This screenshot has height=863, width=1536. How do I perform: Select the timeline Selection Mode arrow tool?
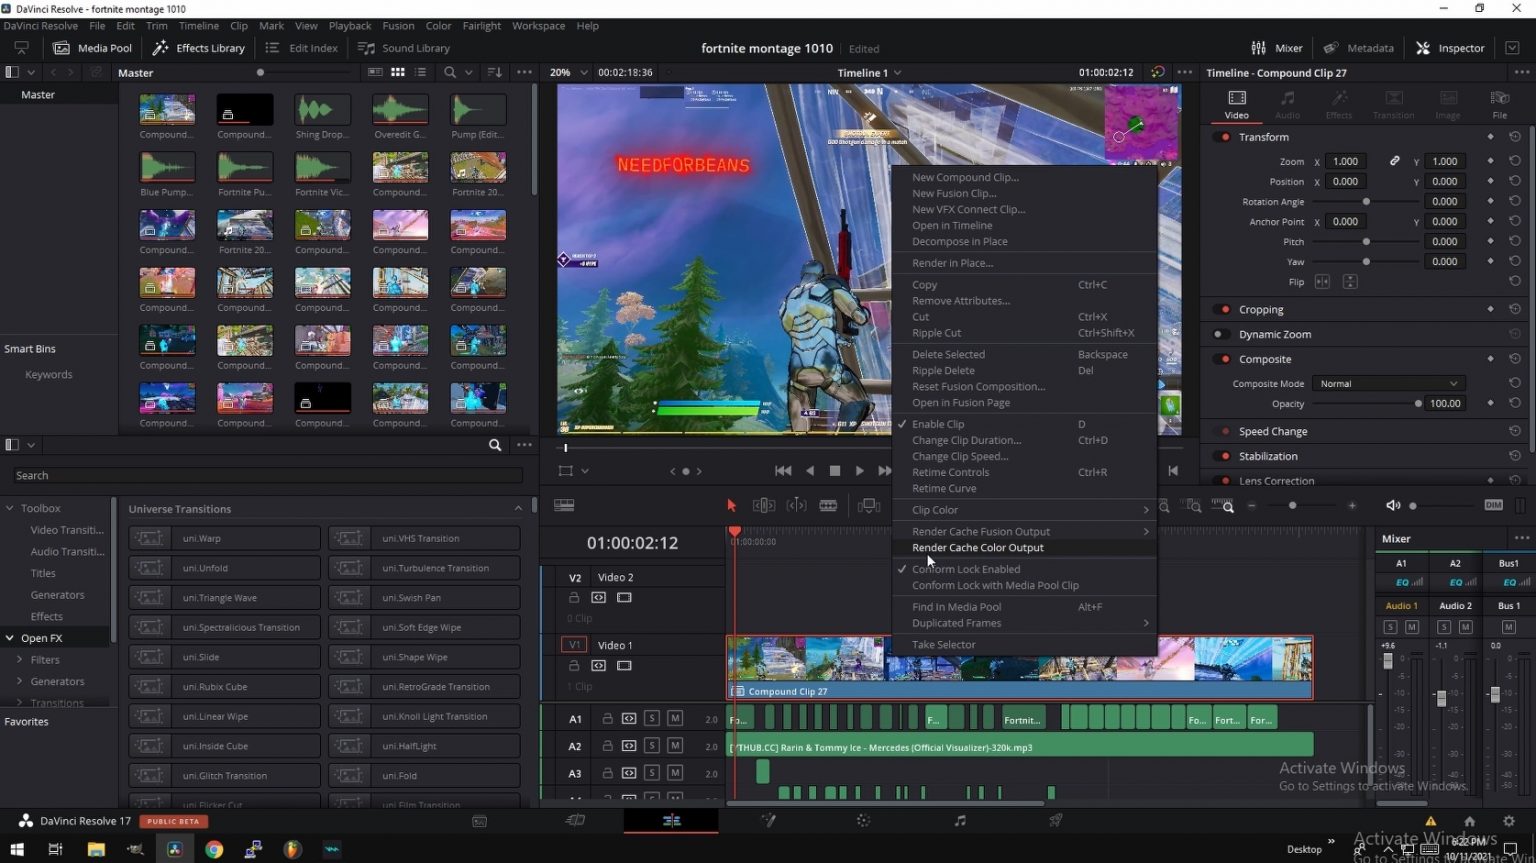[731, 506]
